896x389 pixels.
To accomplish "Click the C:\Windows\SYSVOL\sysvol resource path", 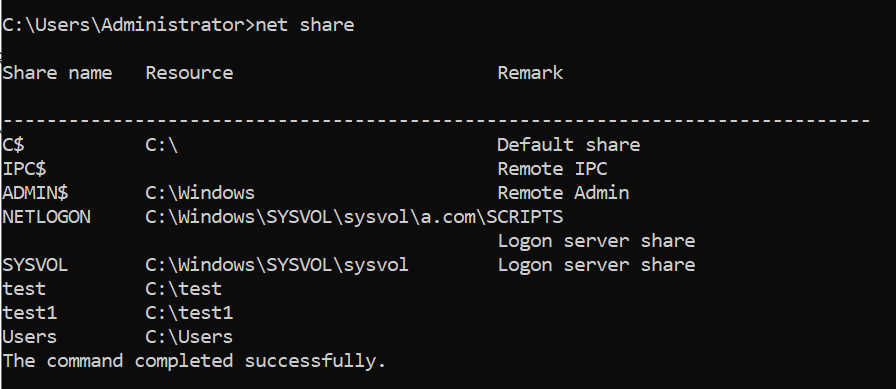I will pos(277,265).
